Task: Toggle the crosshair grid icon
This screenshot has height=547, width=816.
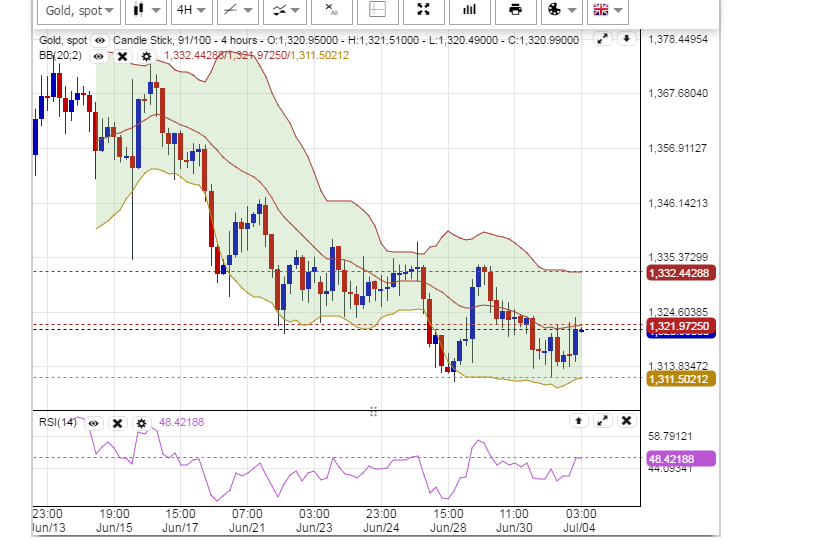Action: pos(377,11)
